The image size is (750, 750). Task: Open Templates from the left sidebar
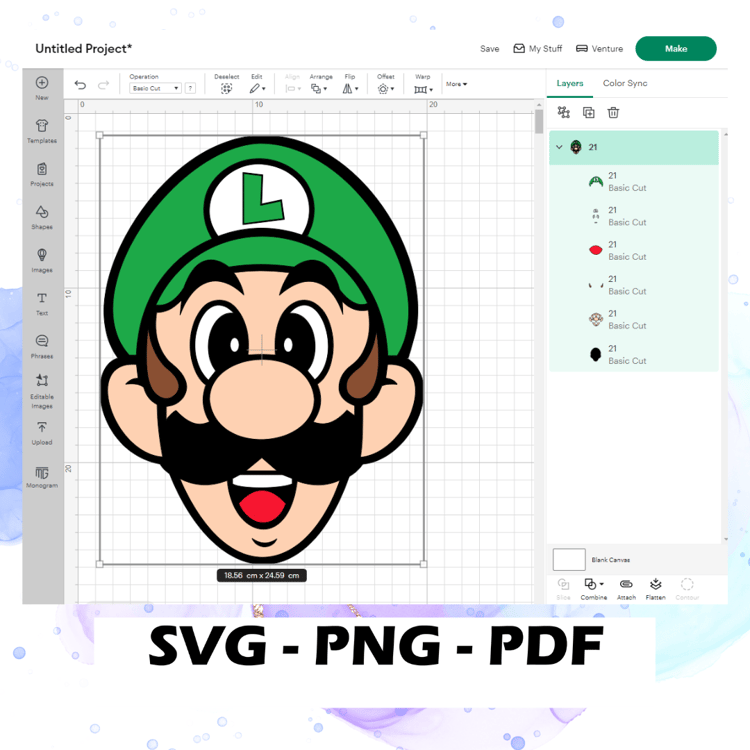tap(42, 131)
